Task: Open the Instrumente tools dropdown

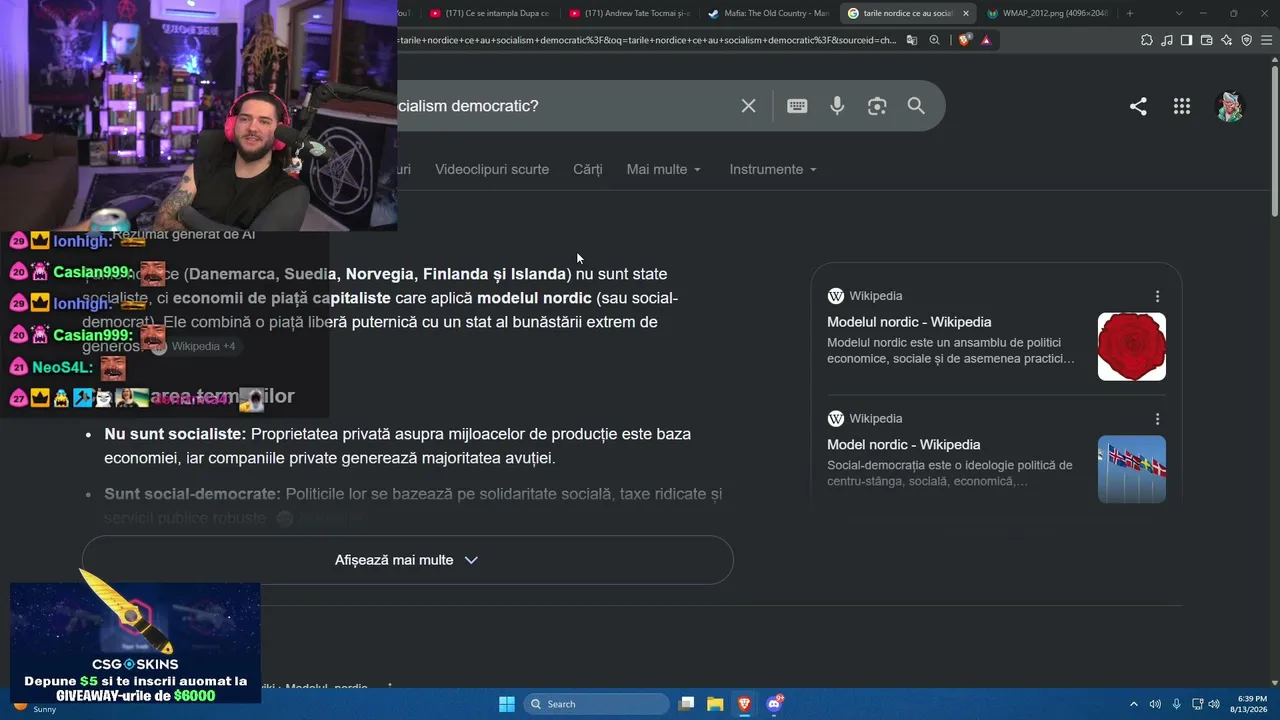Action: coord(773,170)
